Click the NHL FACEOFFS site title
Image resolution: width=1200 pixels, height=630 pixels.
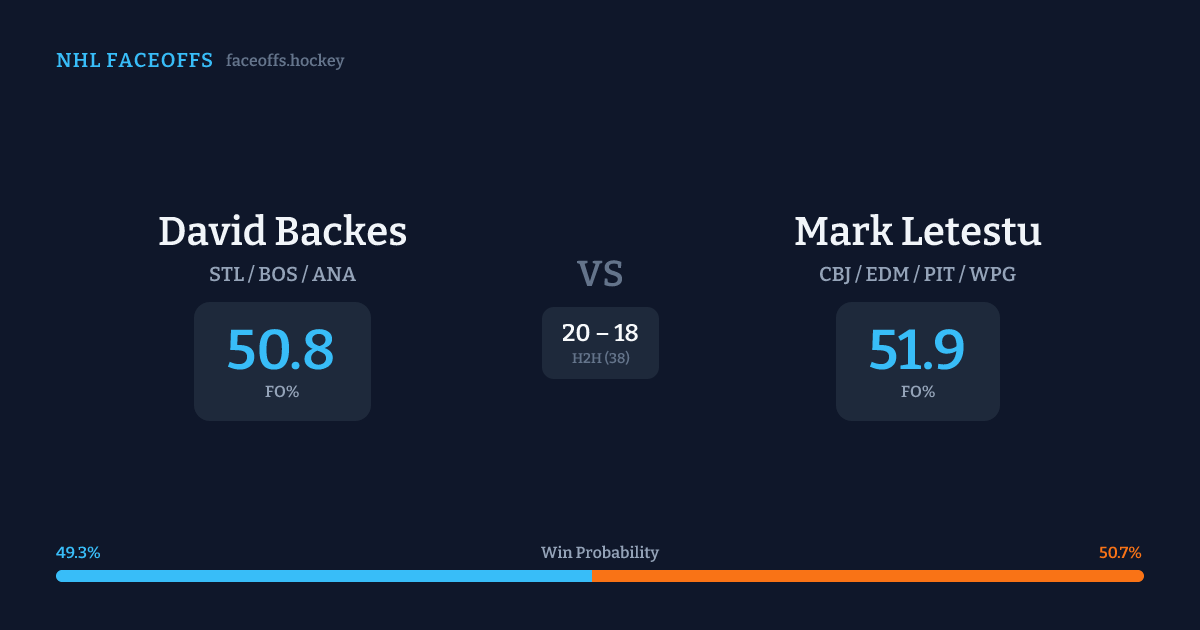[134, 61]
